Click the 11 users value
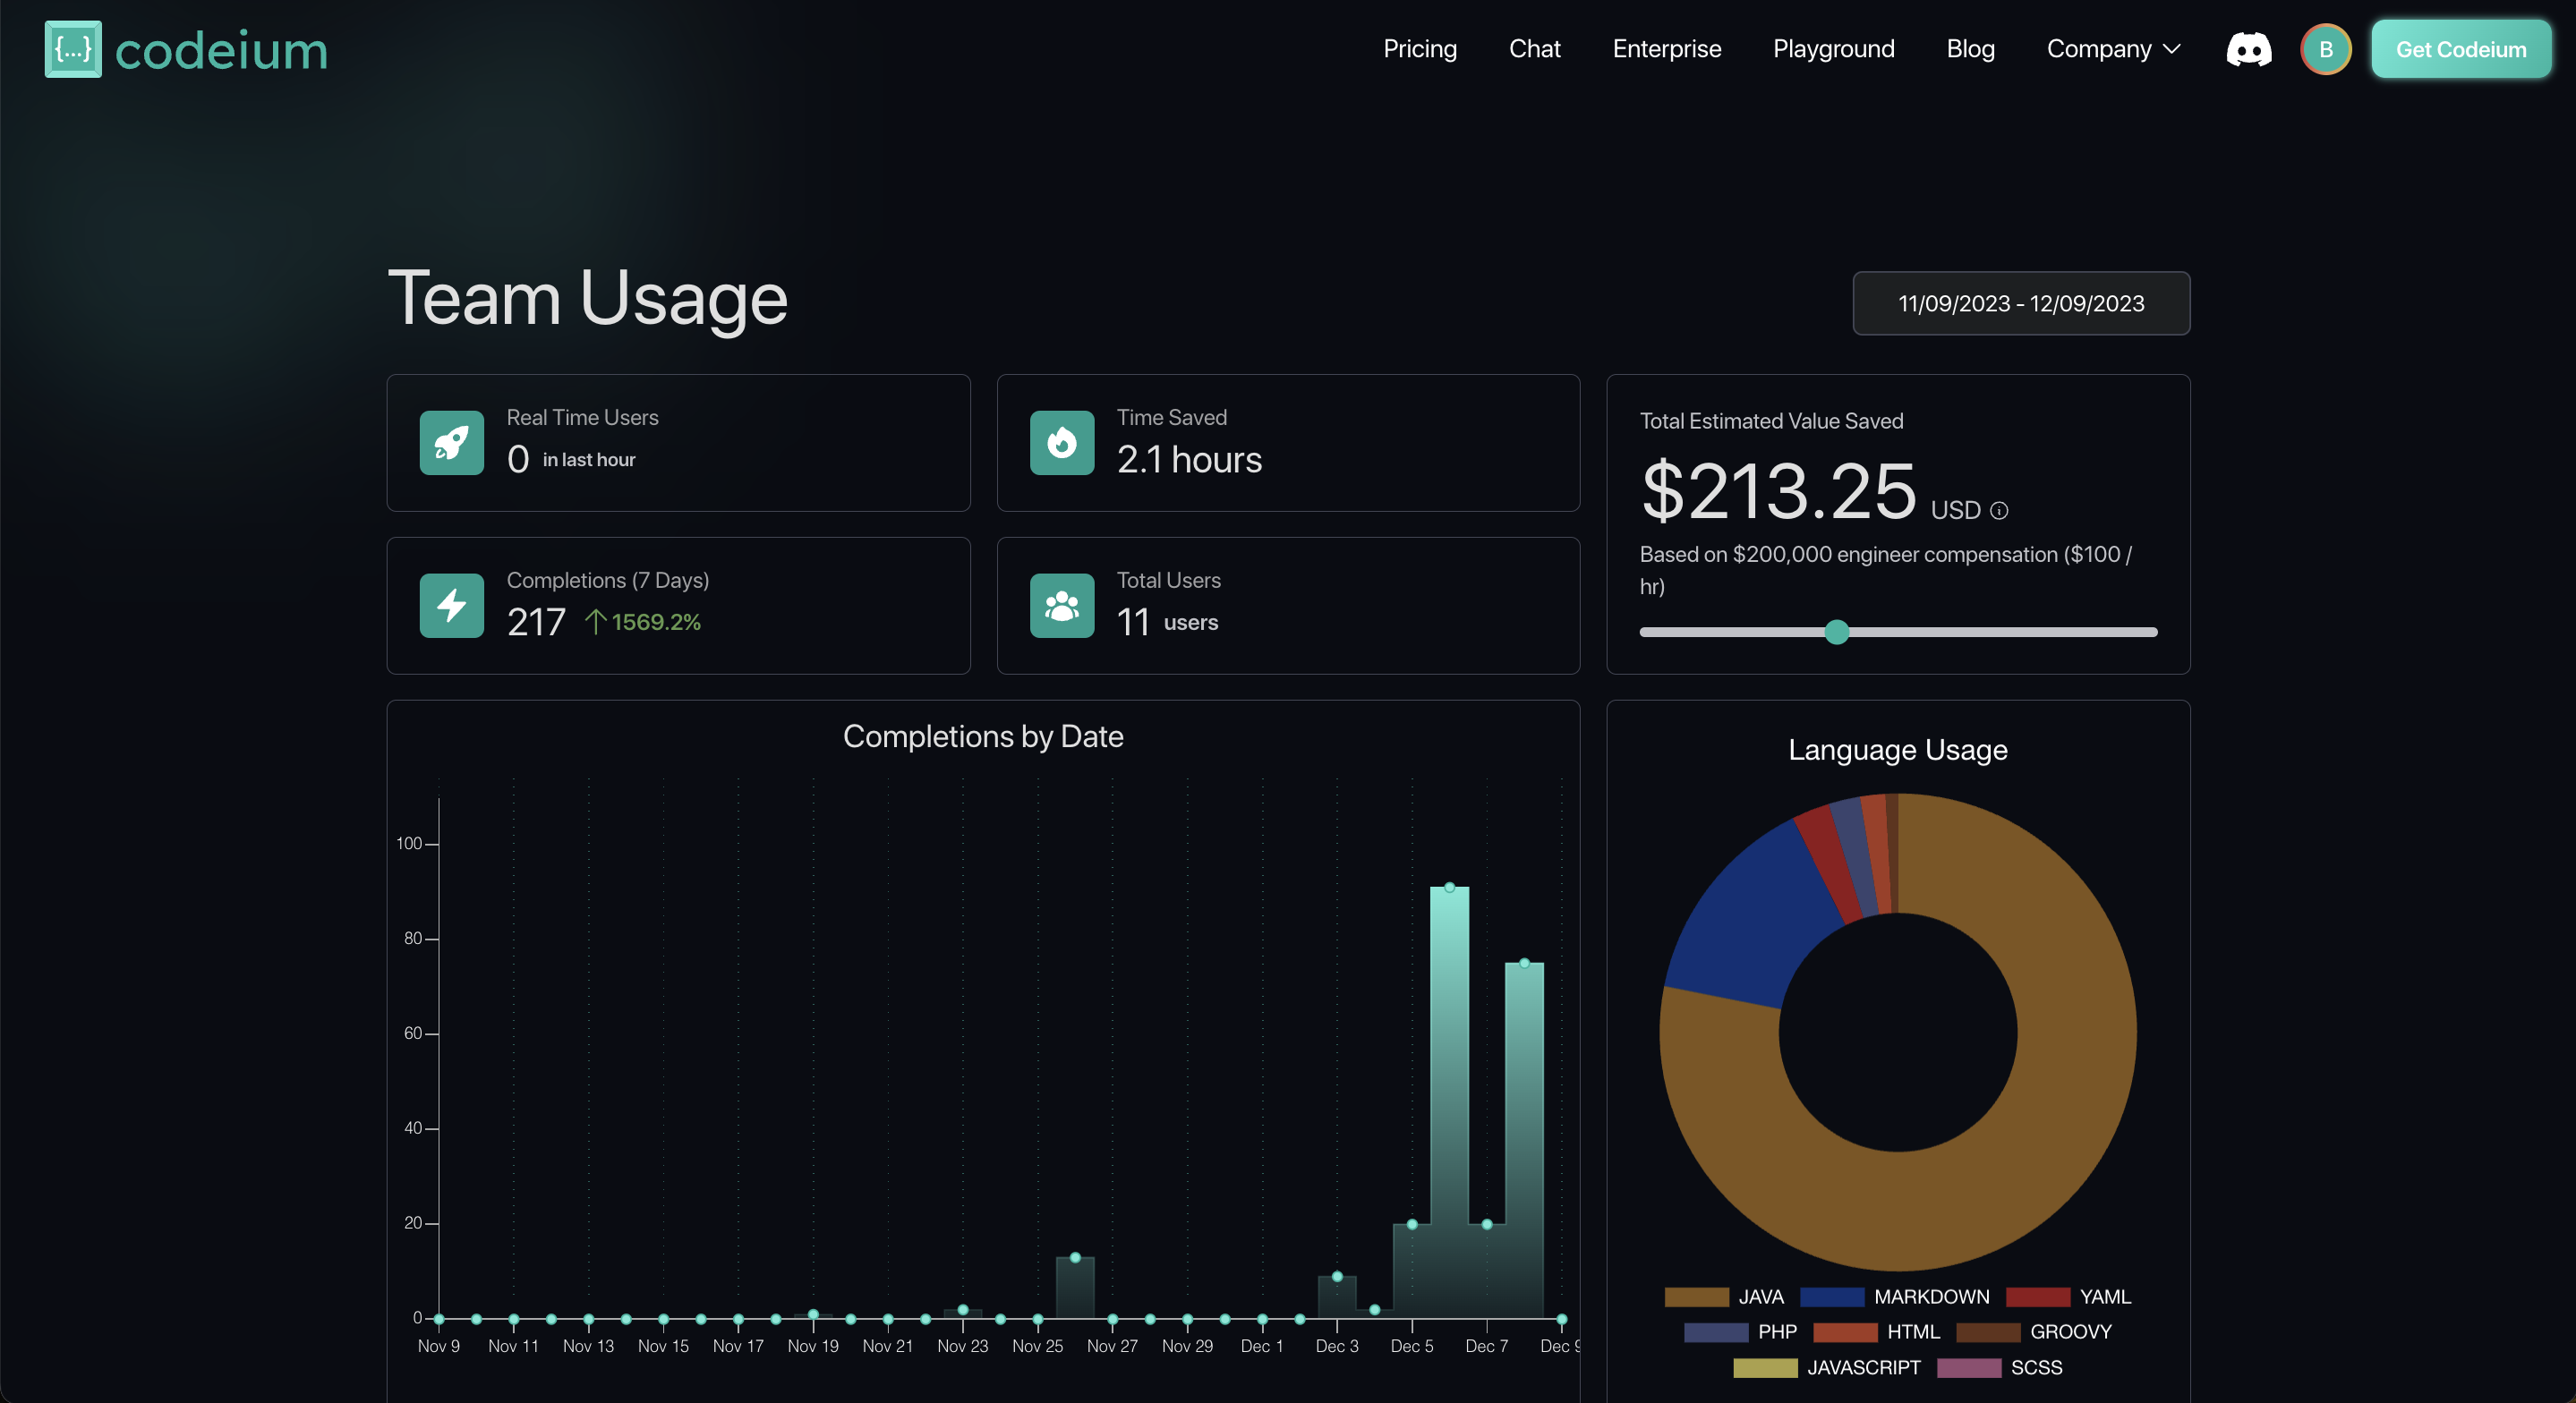The image size is (2576, 1403). (x=1167, y=622)
